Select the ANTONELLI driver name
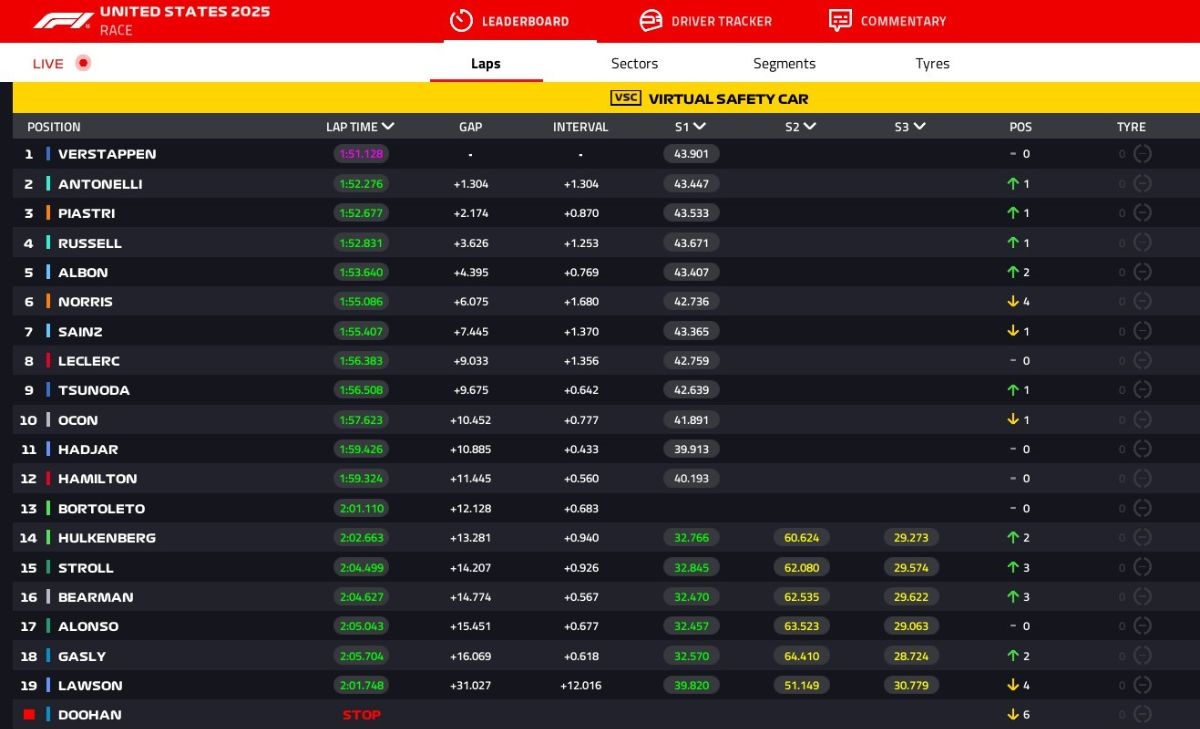 pyautogui.click(x=100, y=184)
